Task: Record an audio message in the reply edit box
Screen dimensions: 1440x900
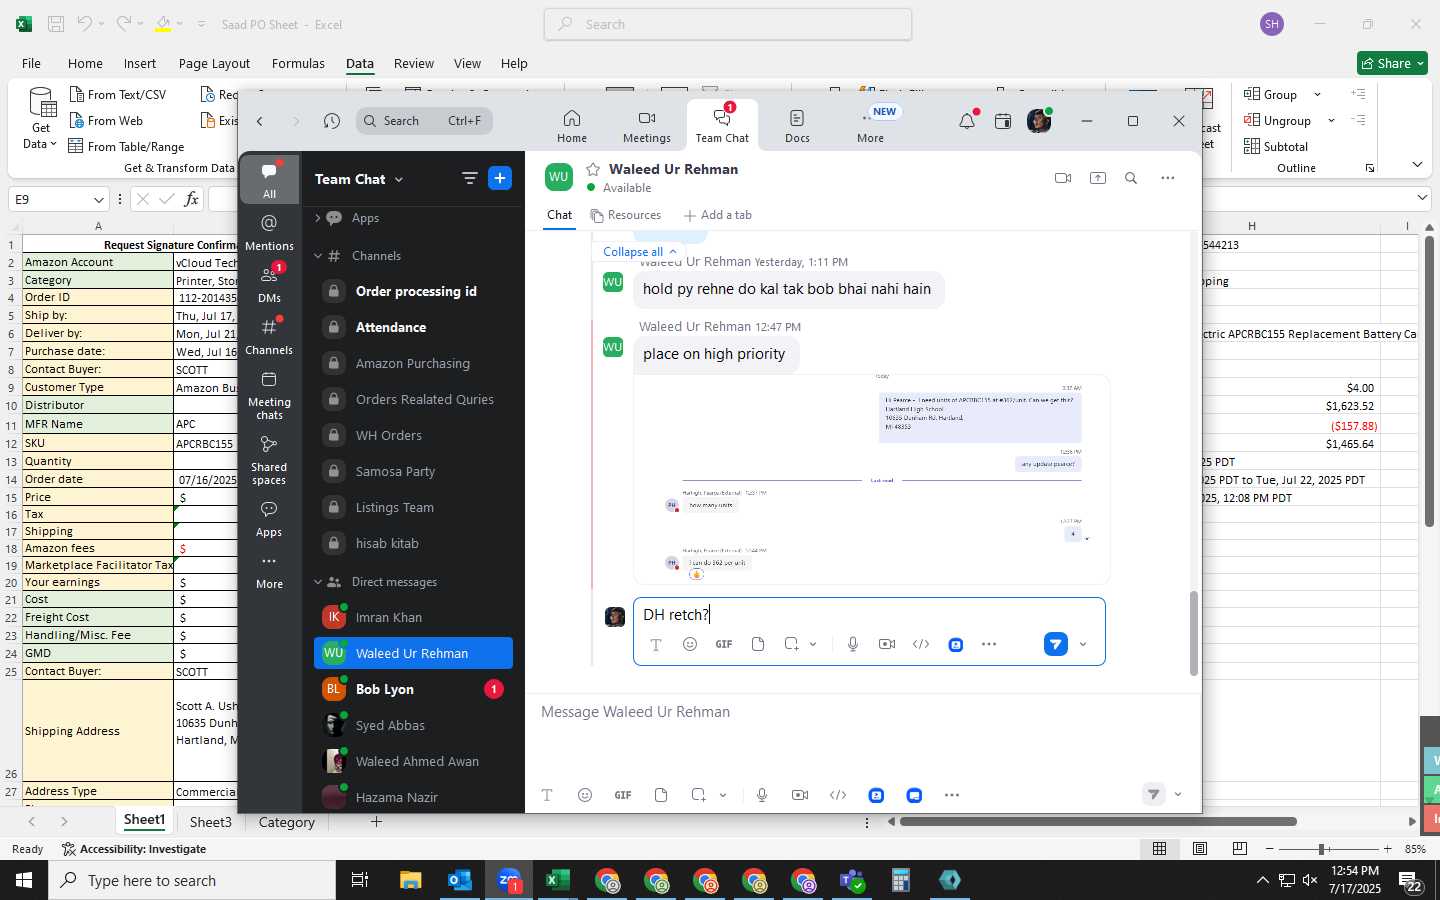Action: point(853,644)
